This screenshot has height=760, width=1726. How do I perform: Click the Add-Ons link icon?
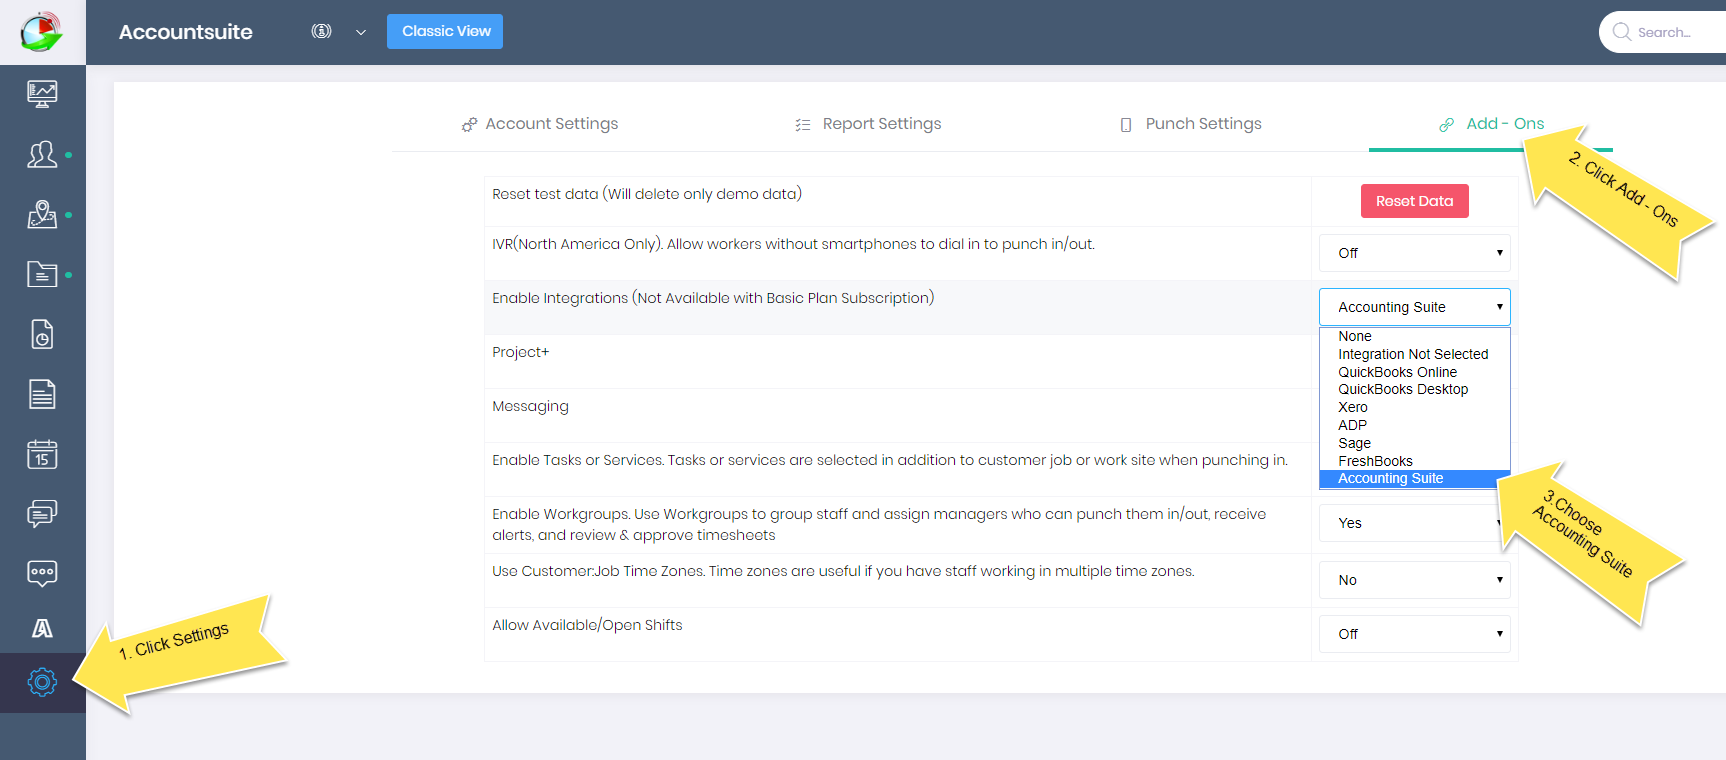point(1446,125)
